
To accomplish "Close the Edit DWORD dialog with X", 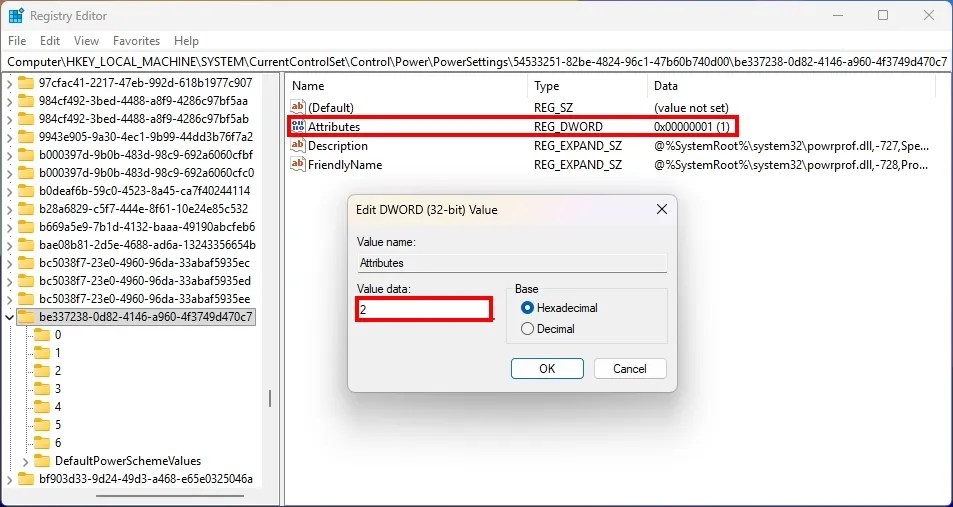I will pos(662,210).
